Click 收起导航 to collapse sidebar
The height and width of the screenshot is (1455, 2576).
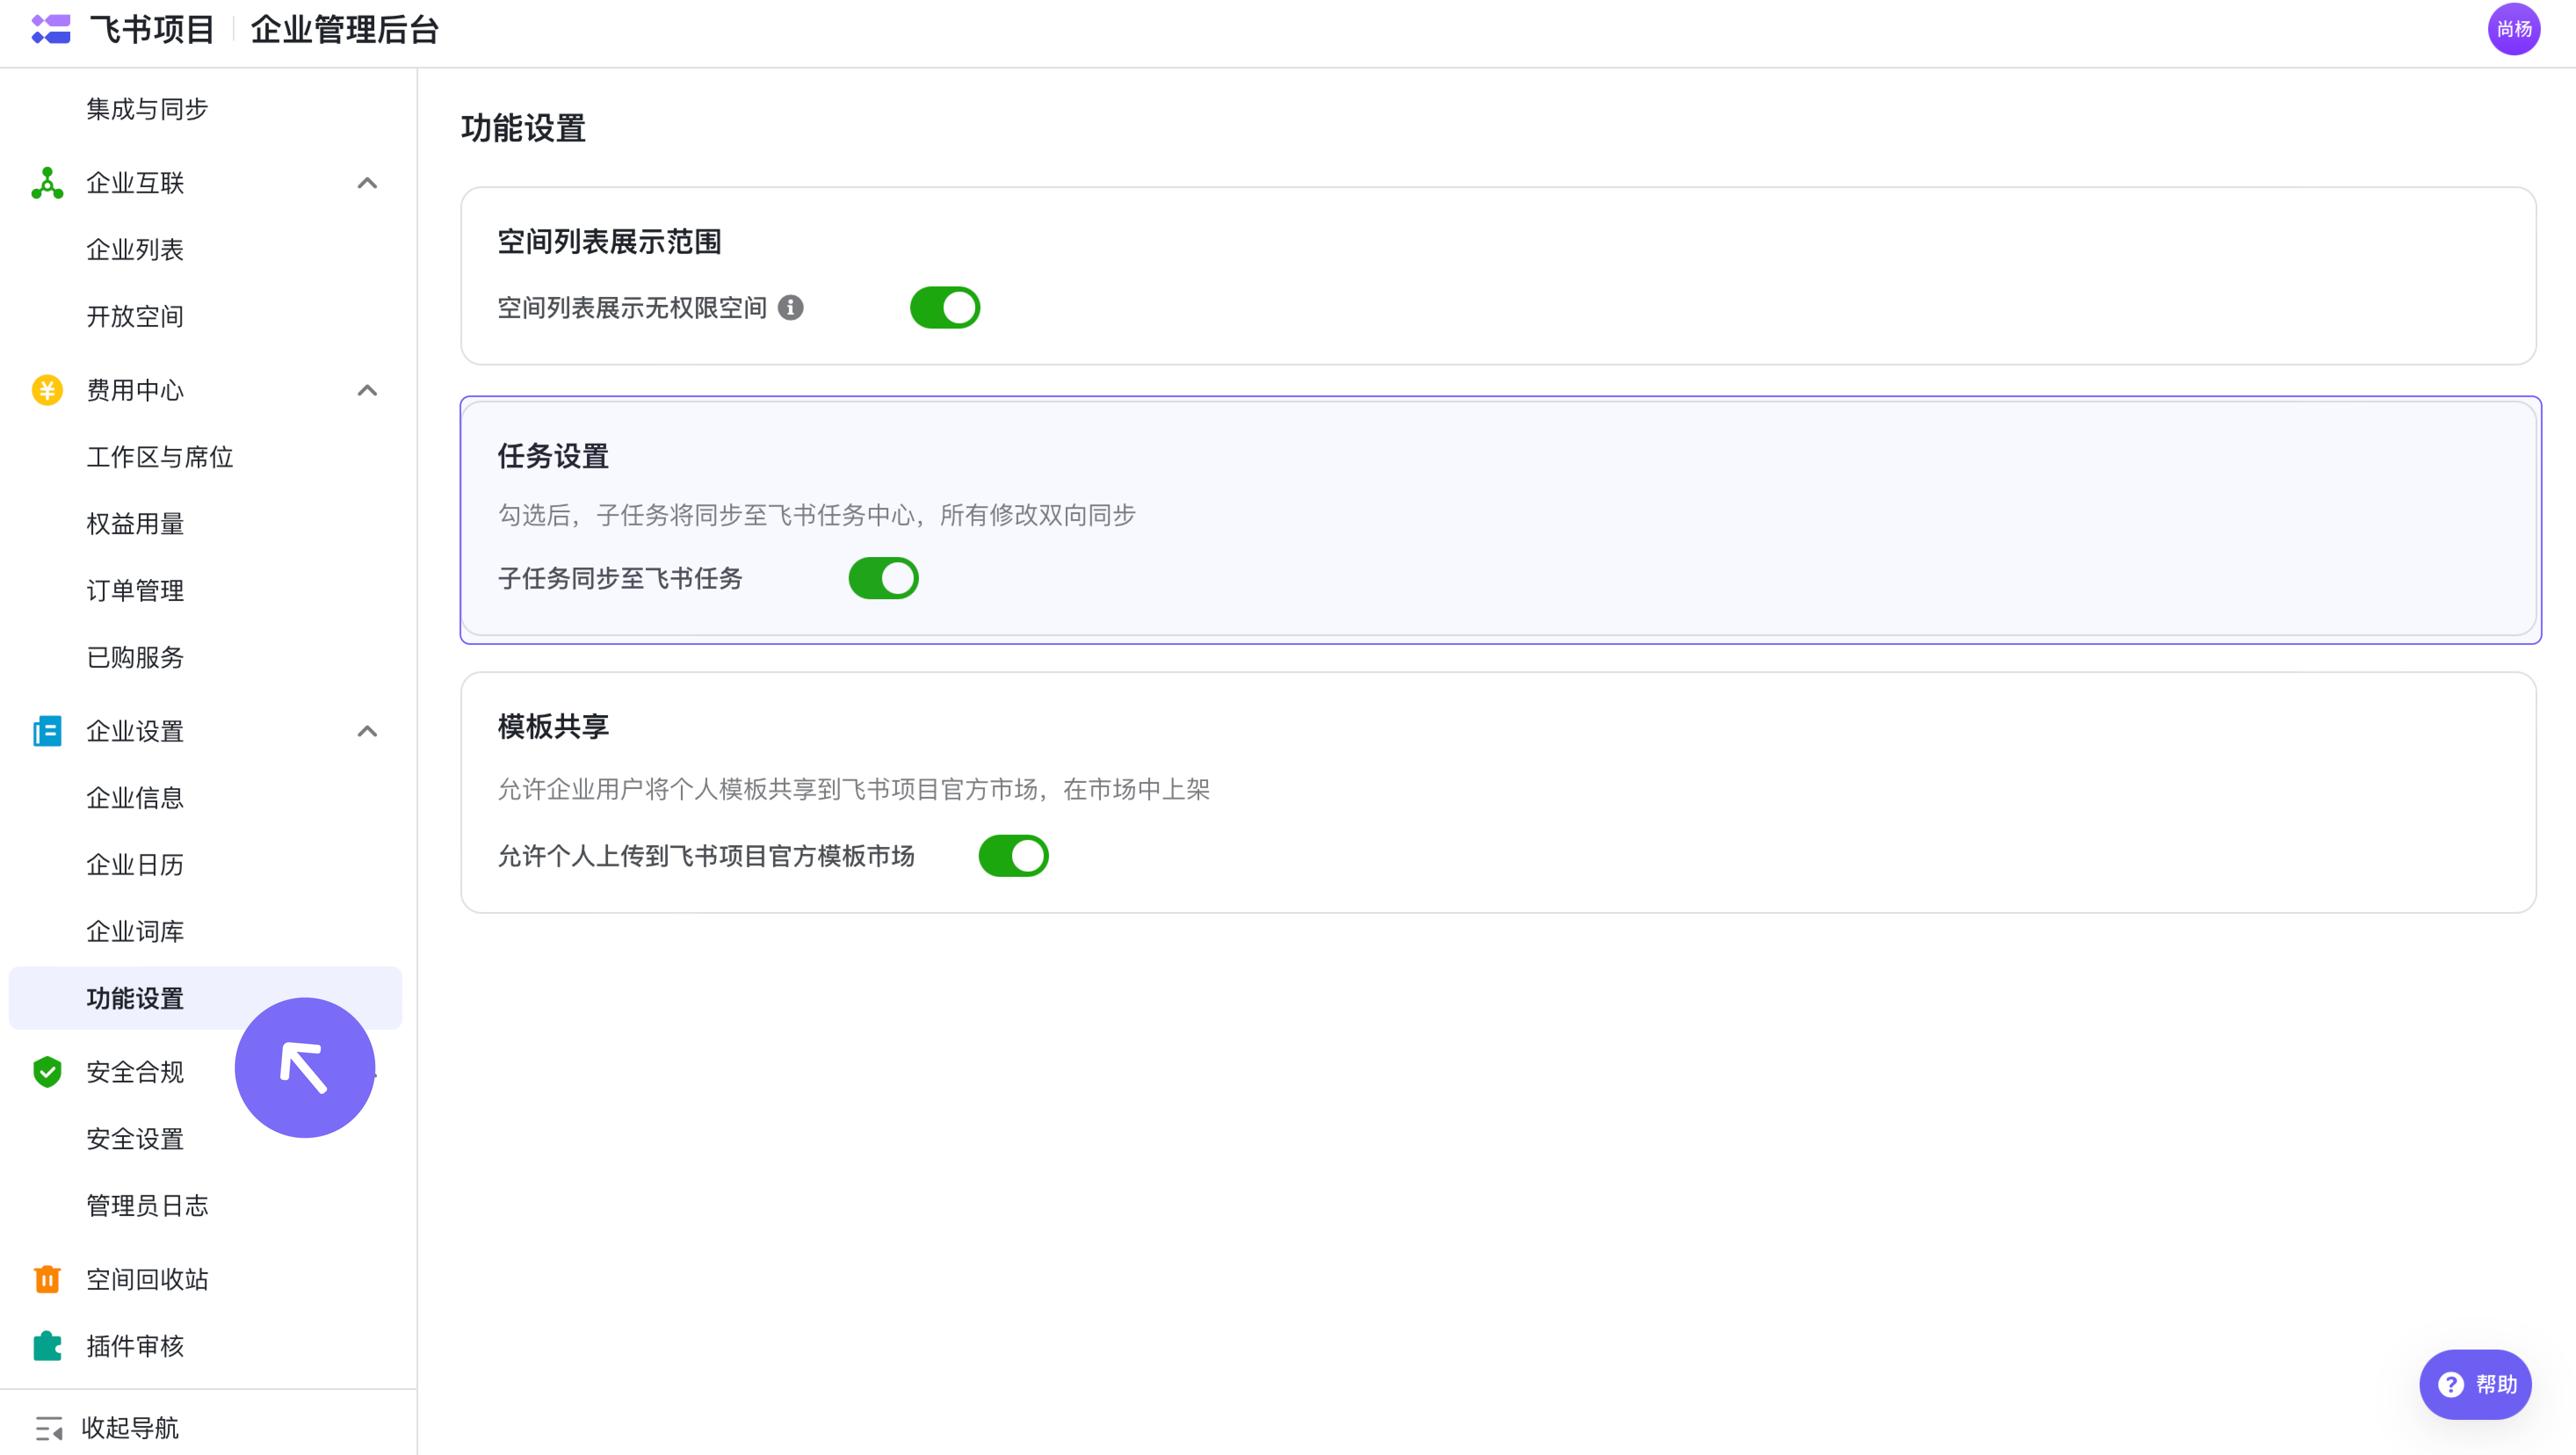[130, 1428]
